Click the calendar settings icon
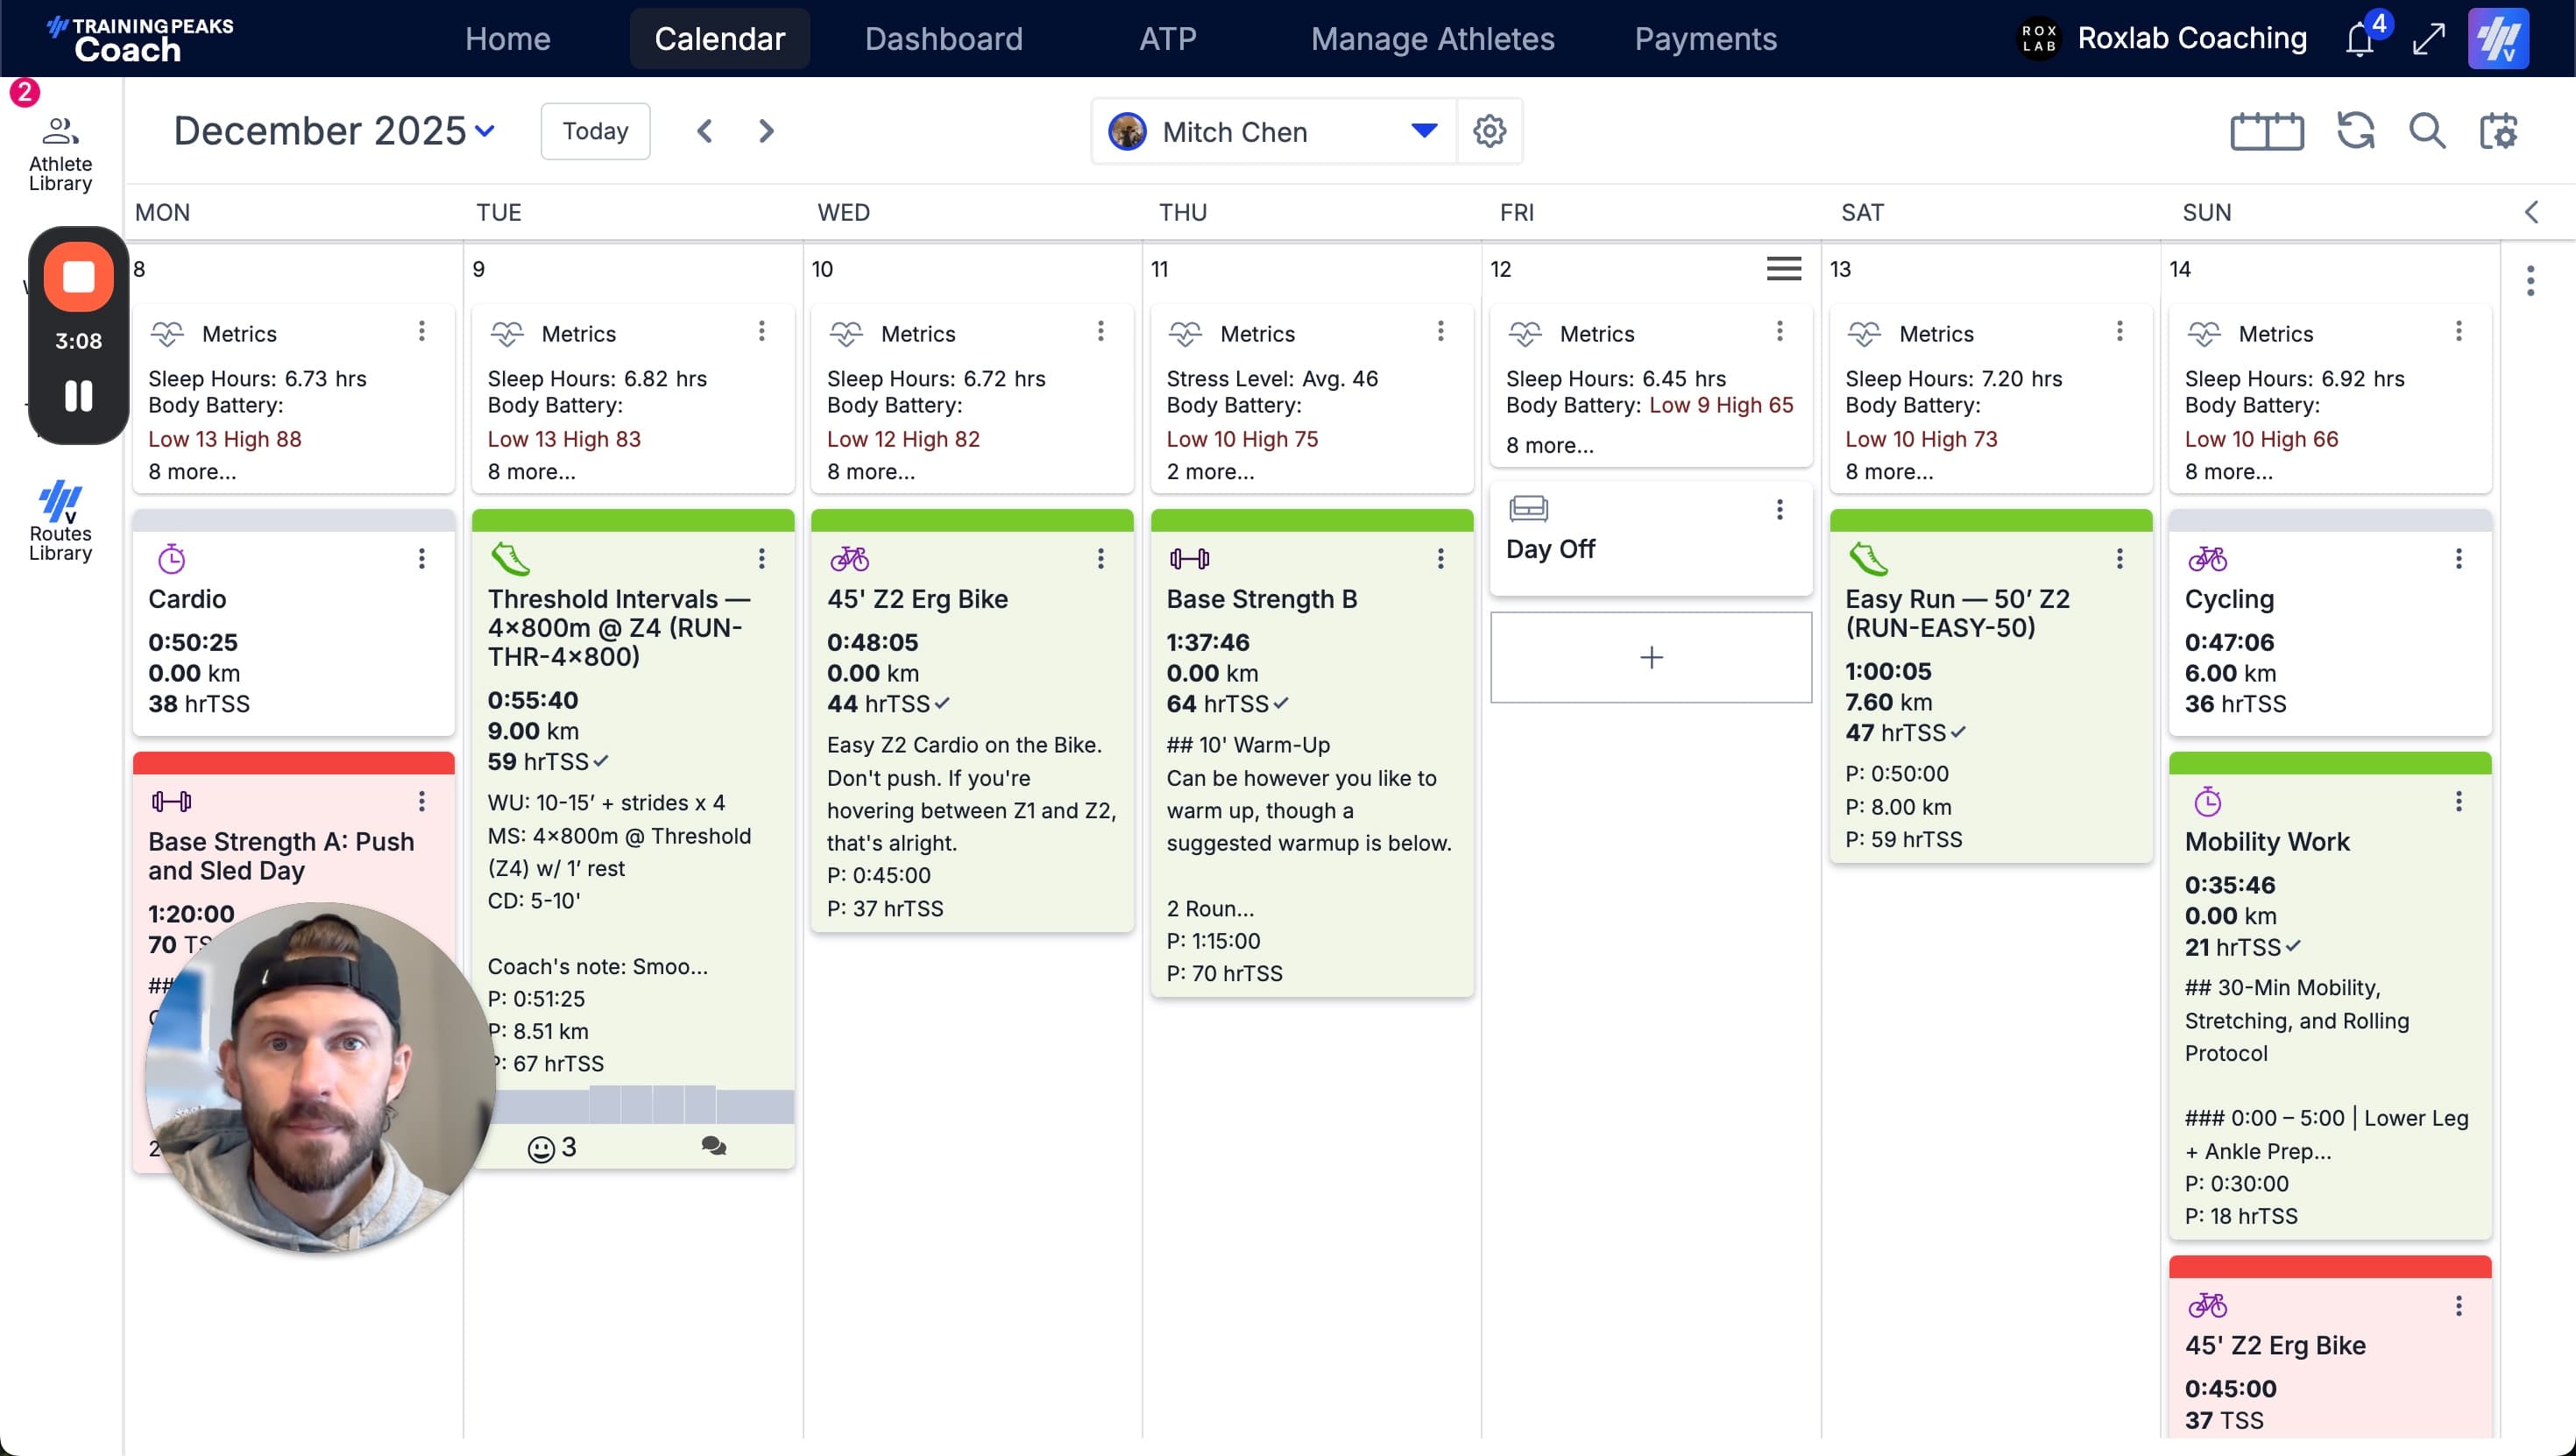Viewport: 2576px width, 1456px height. coord(2498,131)
